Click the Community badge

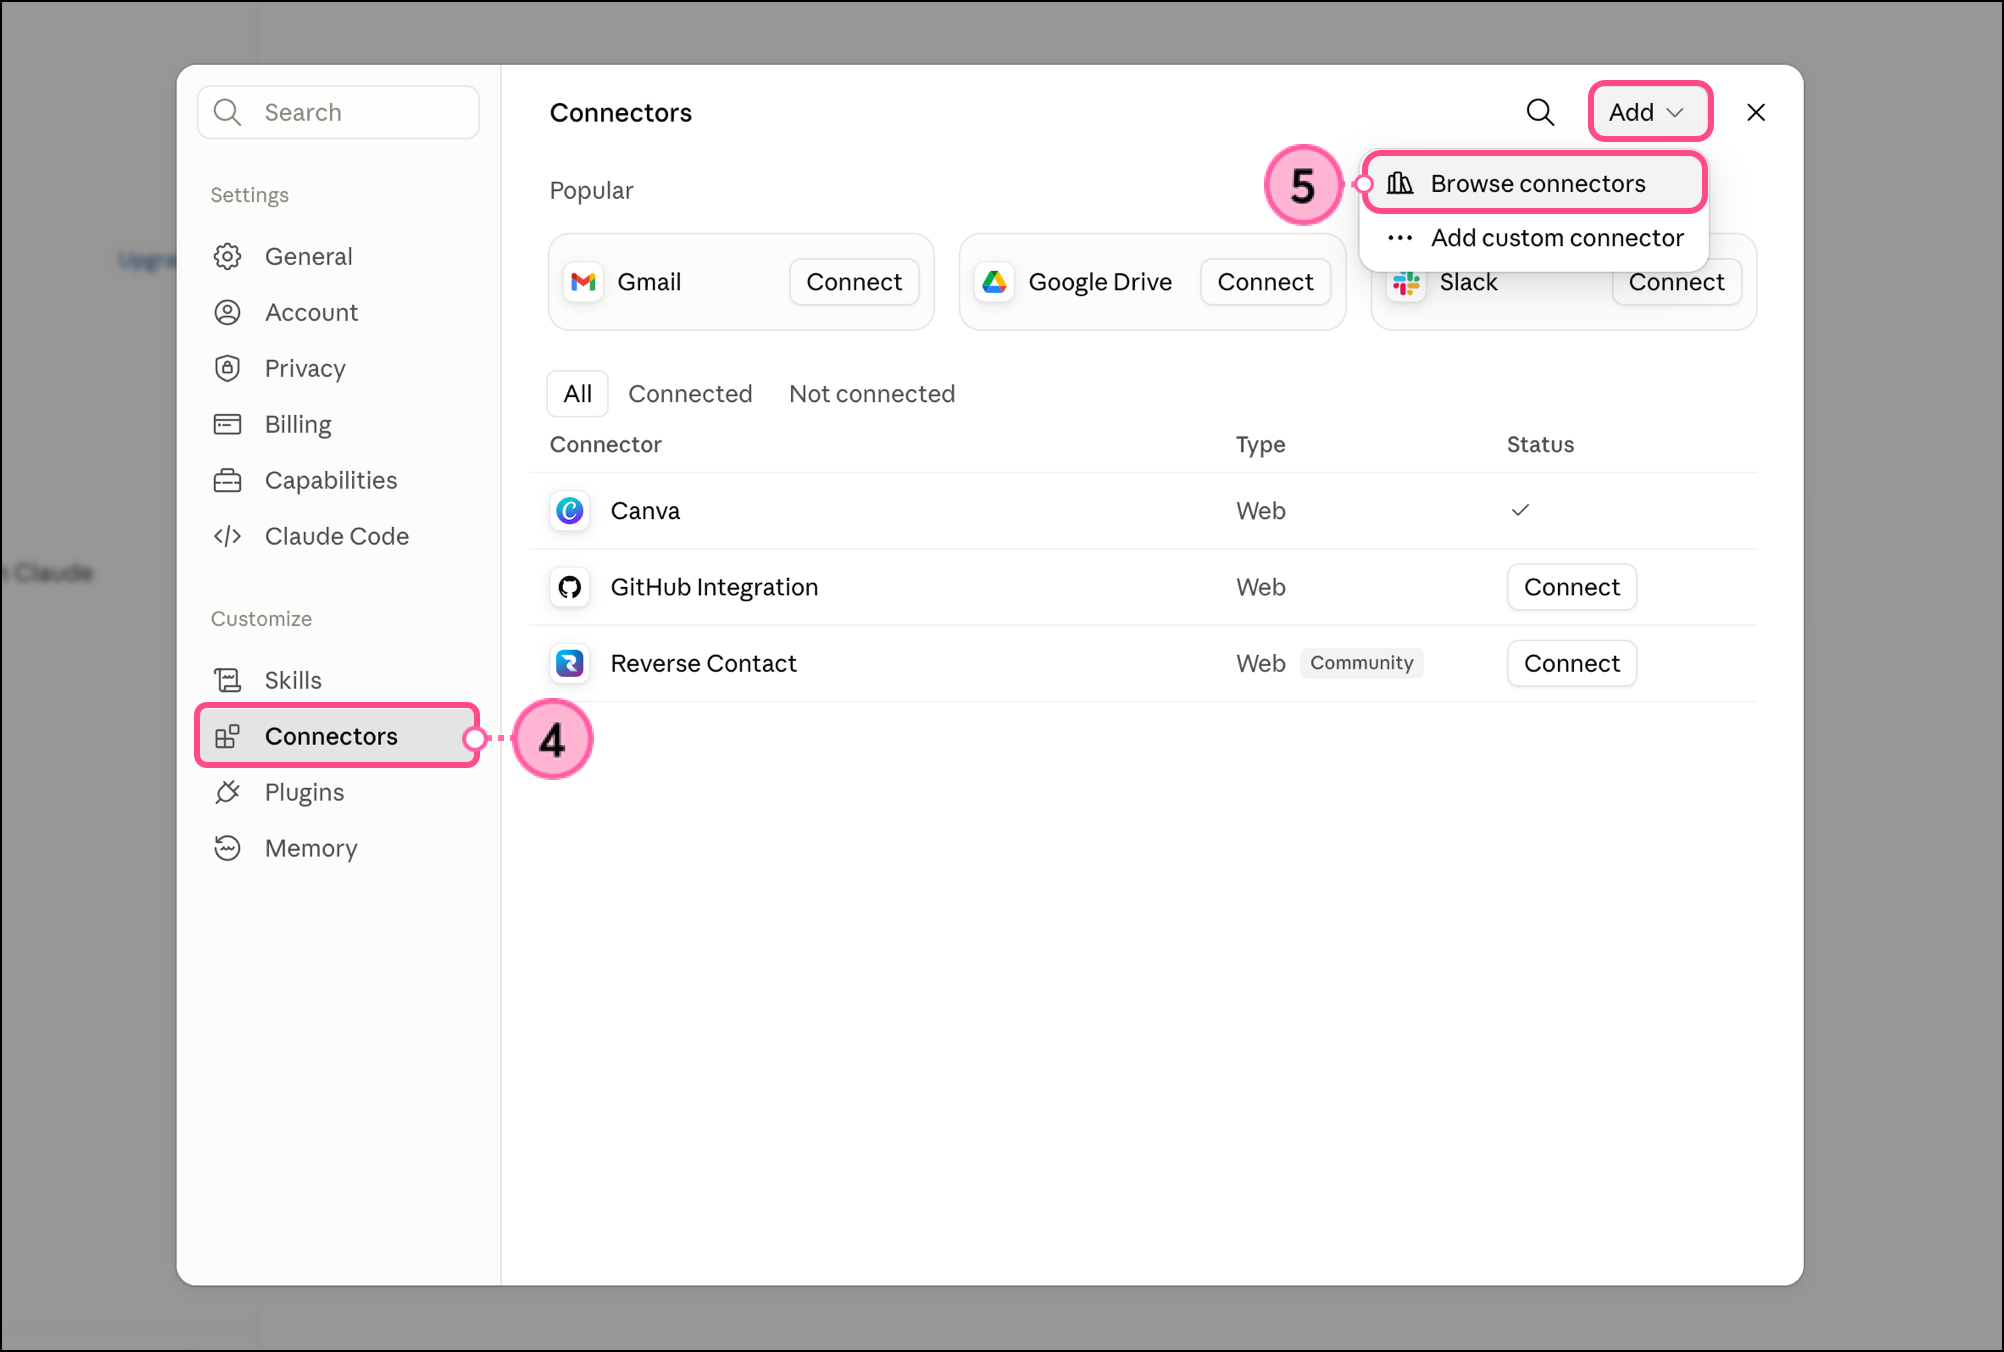coord(1361,663)
